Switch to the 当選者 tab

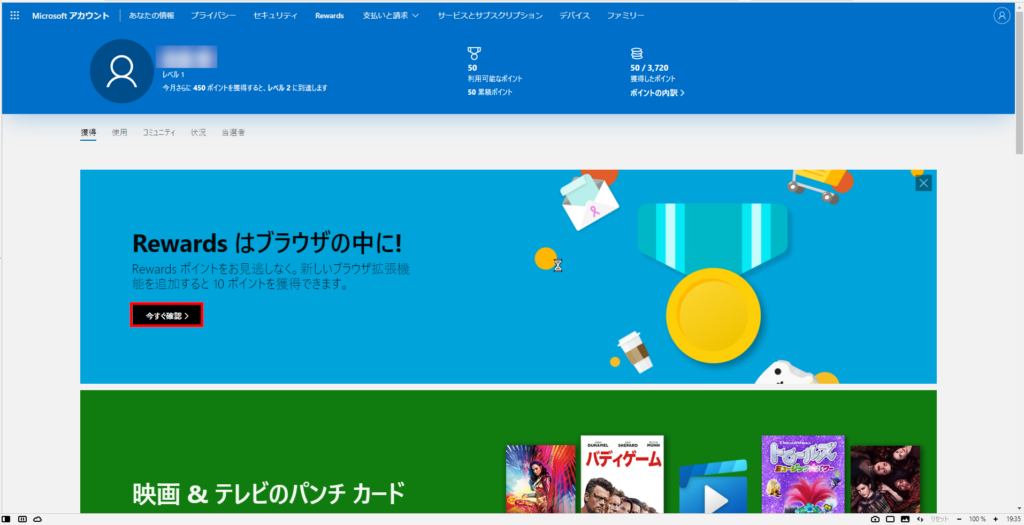[x=233, y=133]
